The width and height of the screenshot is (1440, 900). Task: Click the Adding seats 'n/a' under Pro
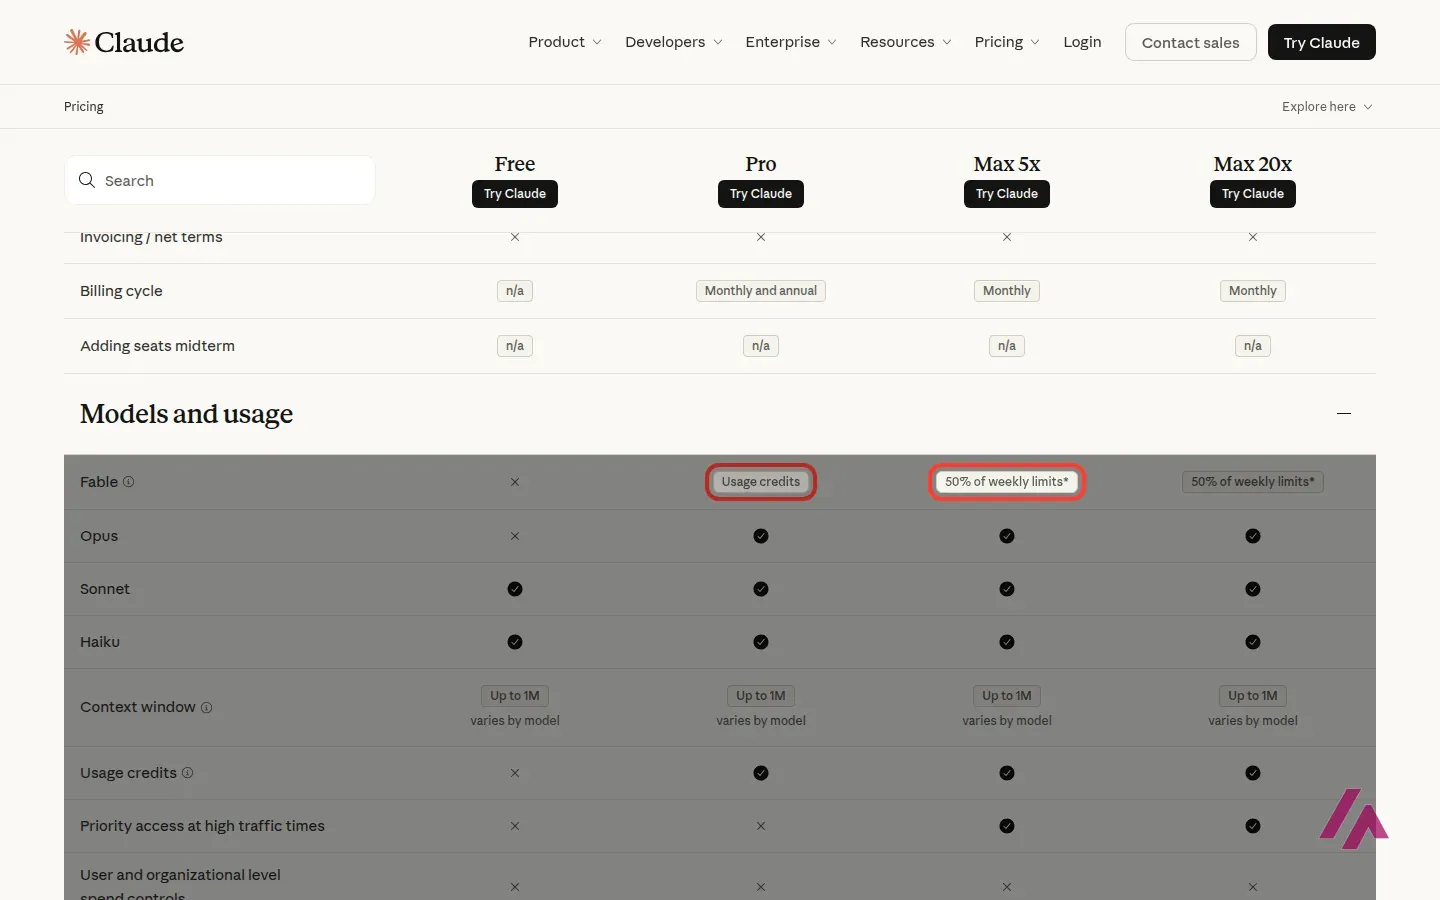761,346
